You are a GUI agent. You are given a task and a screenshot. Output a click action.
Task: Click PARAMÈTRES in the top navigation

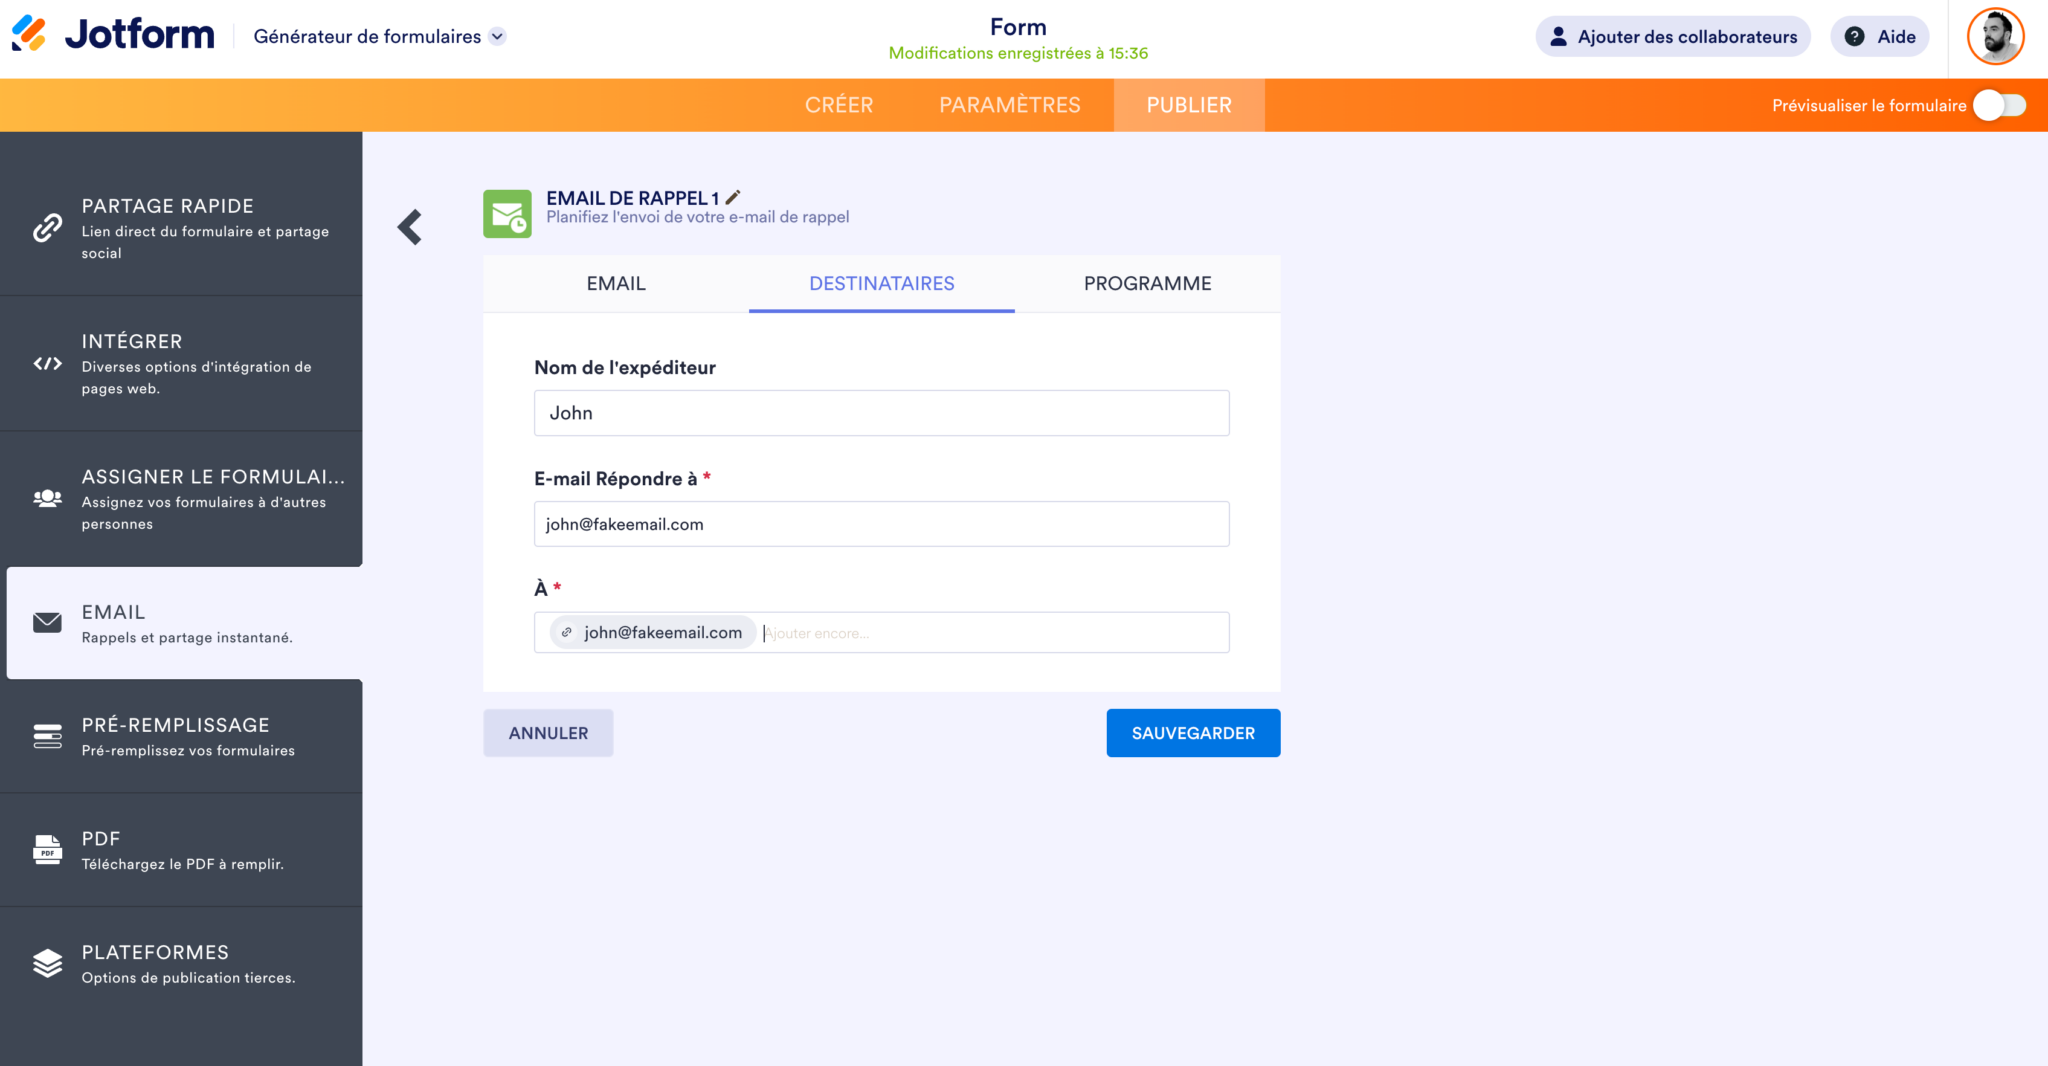[1009, 104]
